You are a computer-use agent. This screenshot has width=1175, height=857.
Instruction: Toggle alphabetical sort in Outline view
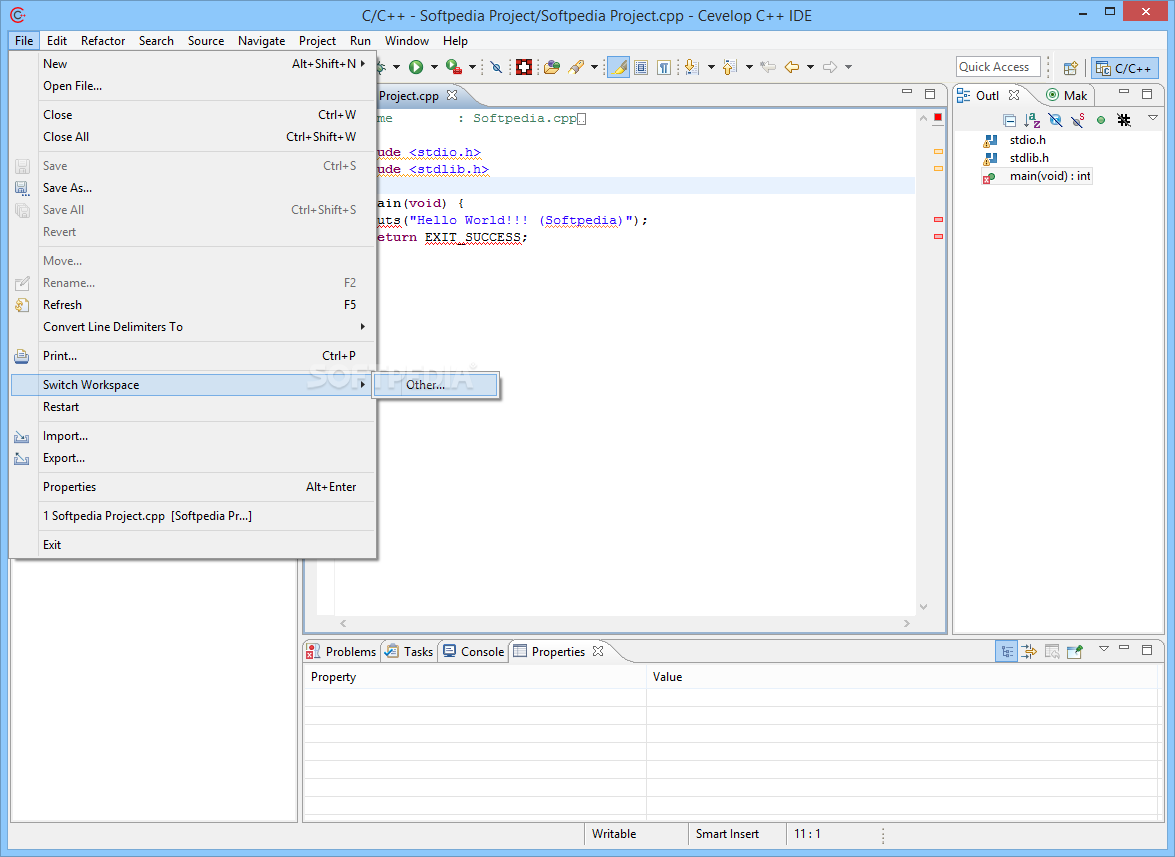[1032, 120]
